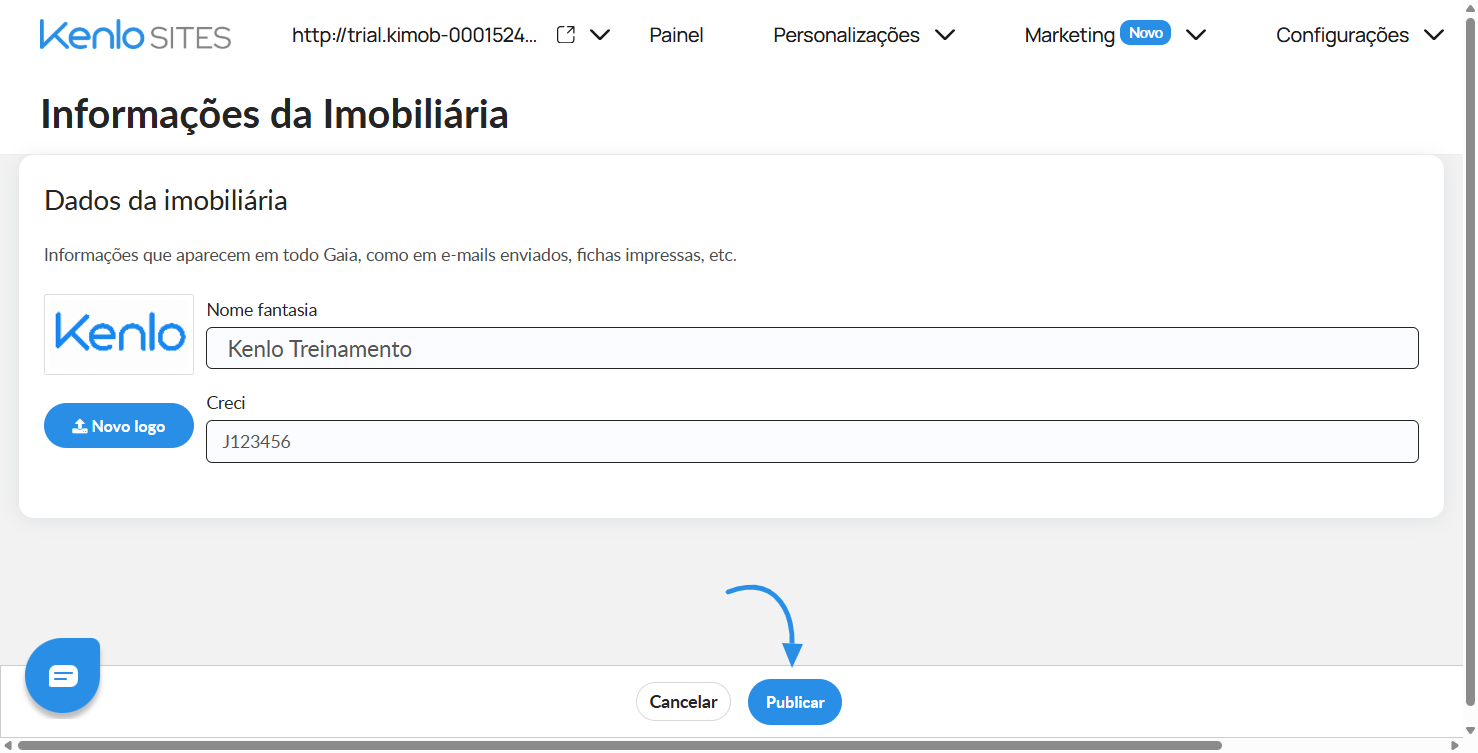The width and height of the screenshot is (1478, 753).
Task: Open the Personalizações menu
Action: pyautogui.click(x=847, y=35)
